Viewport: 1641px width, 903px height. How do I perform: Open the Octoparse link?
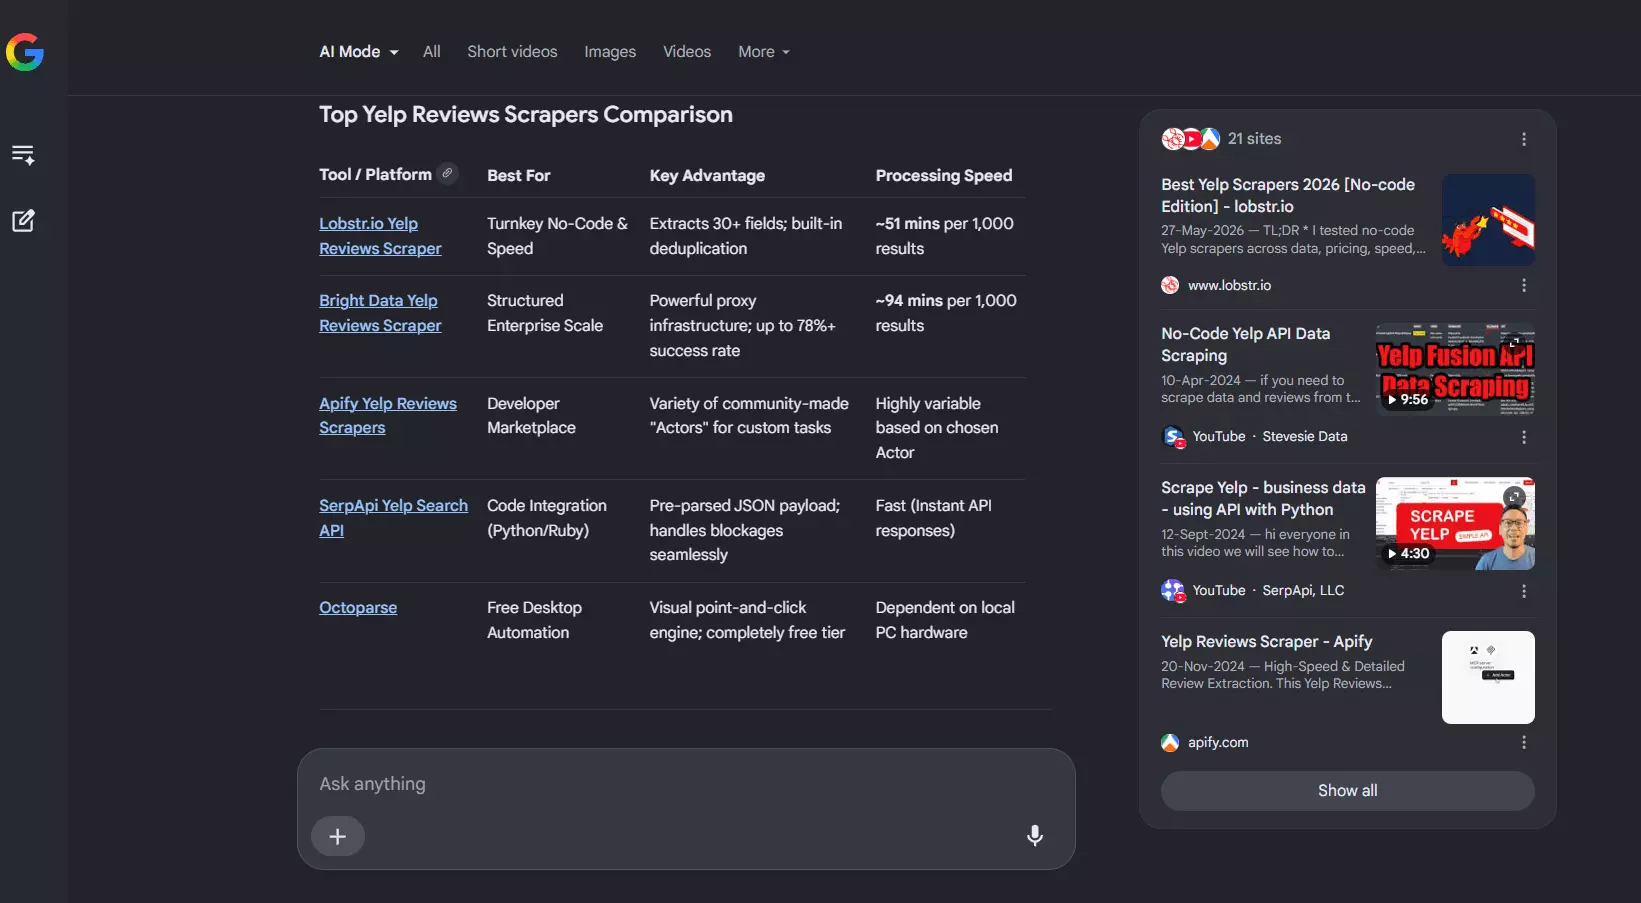point(358,608)
